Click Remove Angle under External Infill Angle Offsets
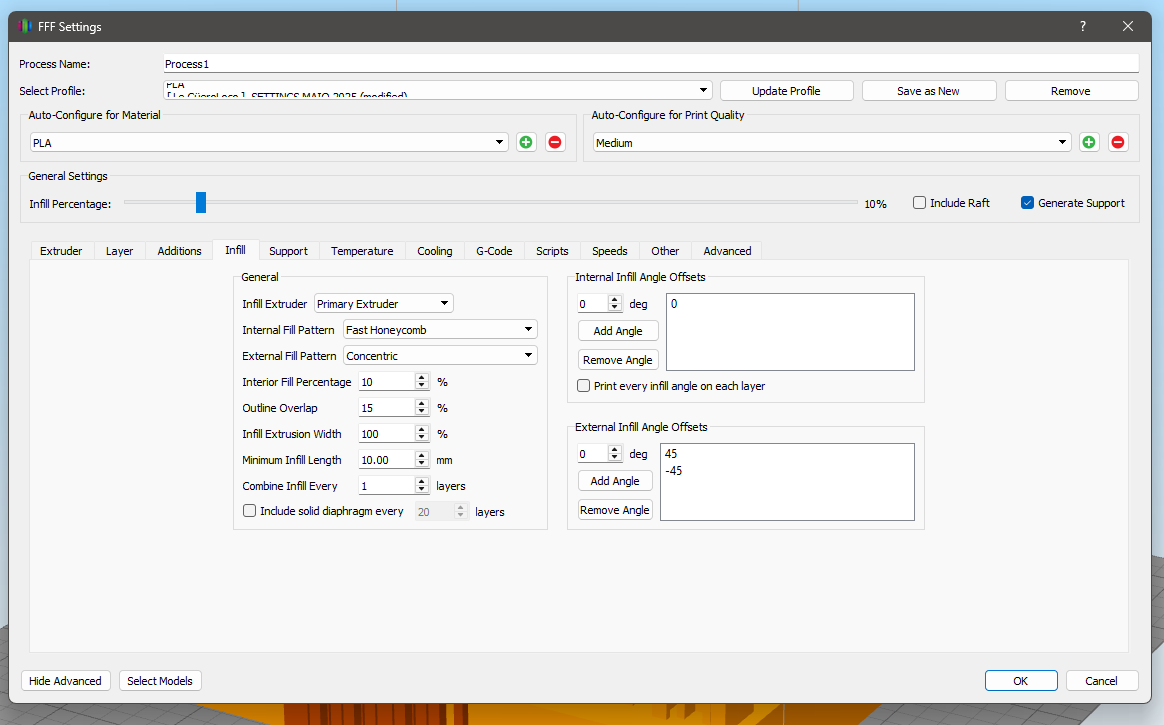Screen dimensions: 1164x725 tap(615, 510)
